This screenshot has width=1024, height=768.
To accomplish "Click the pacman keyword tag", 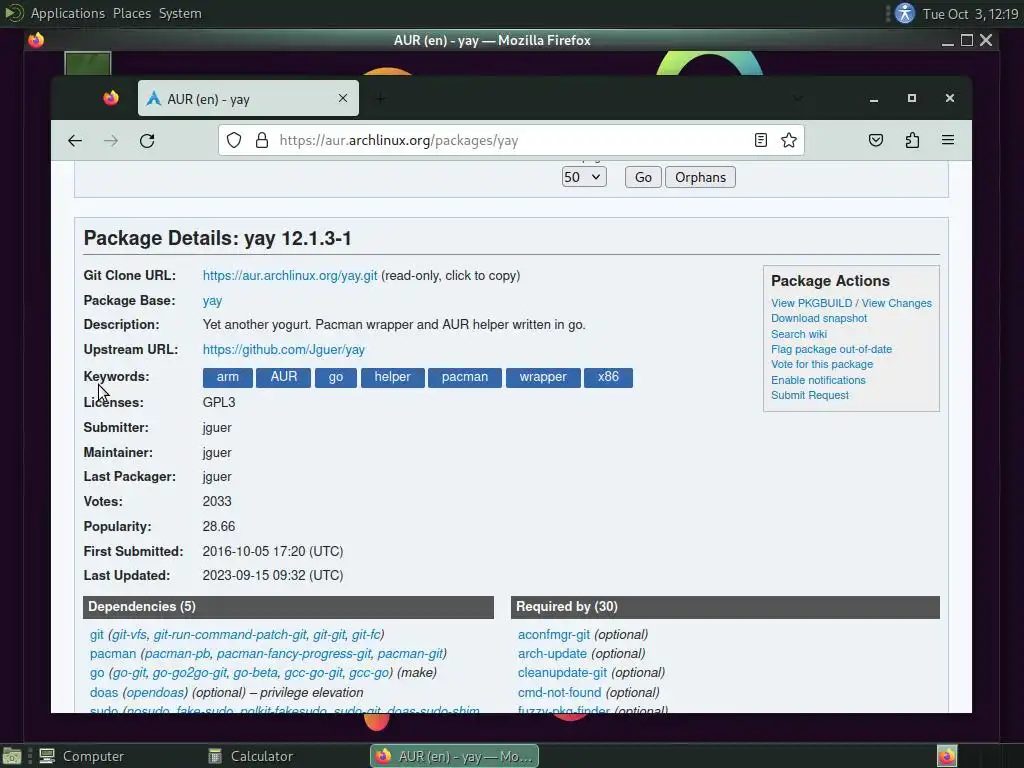I will (465, 377).
